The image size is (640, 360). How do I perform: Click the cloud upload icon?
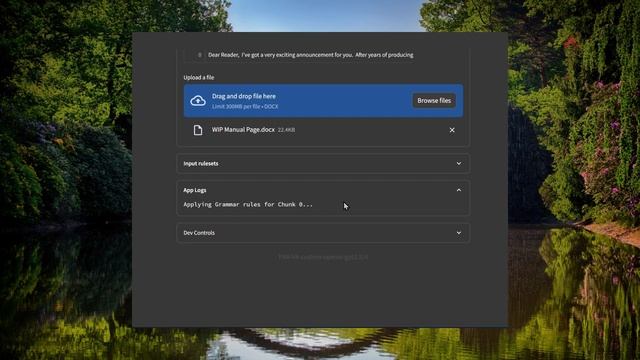[198, 100]
